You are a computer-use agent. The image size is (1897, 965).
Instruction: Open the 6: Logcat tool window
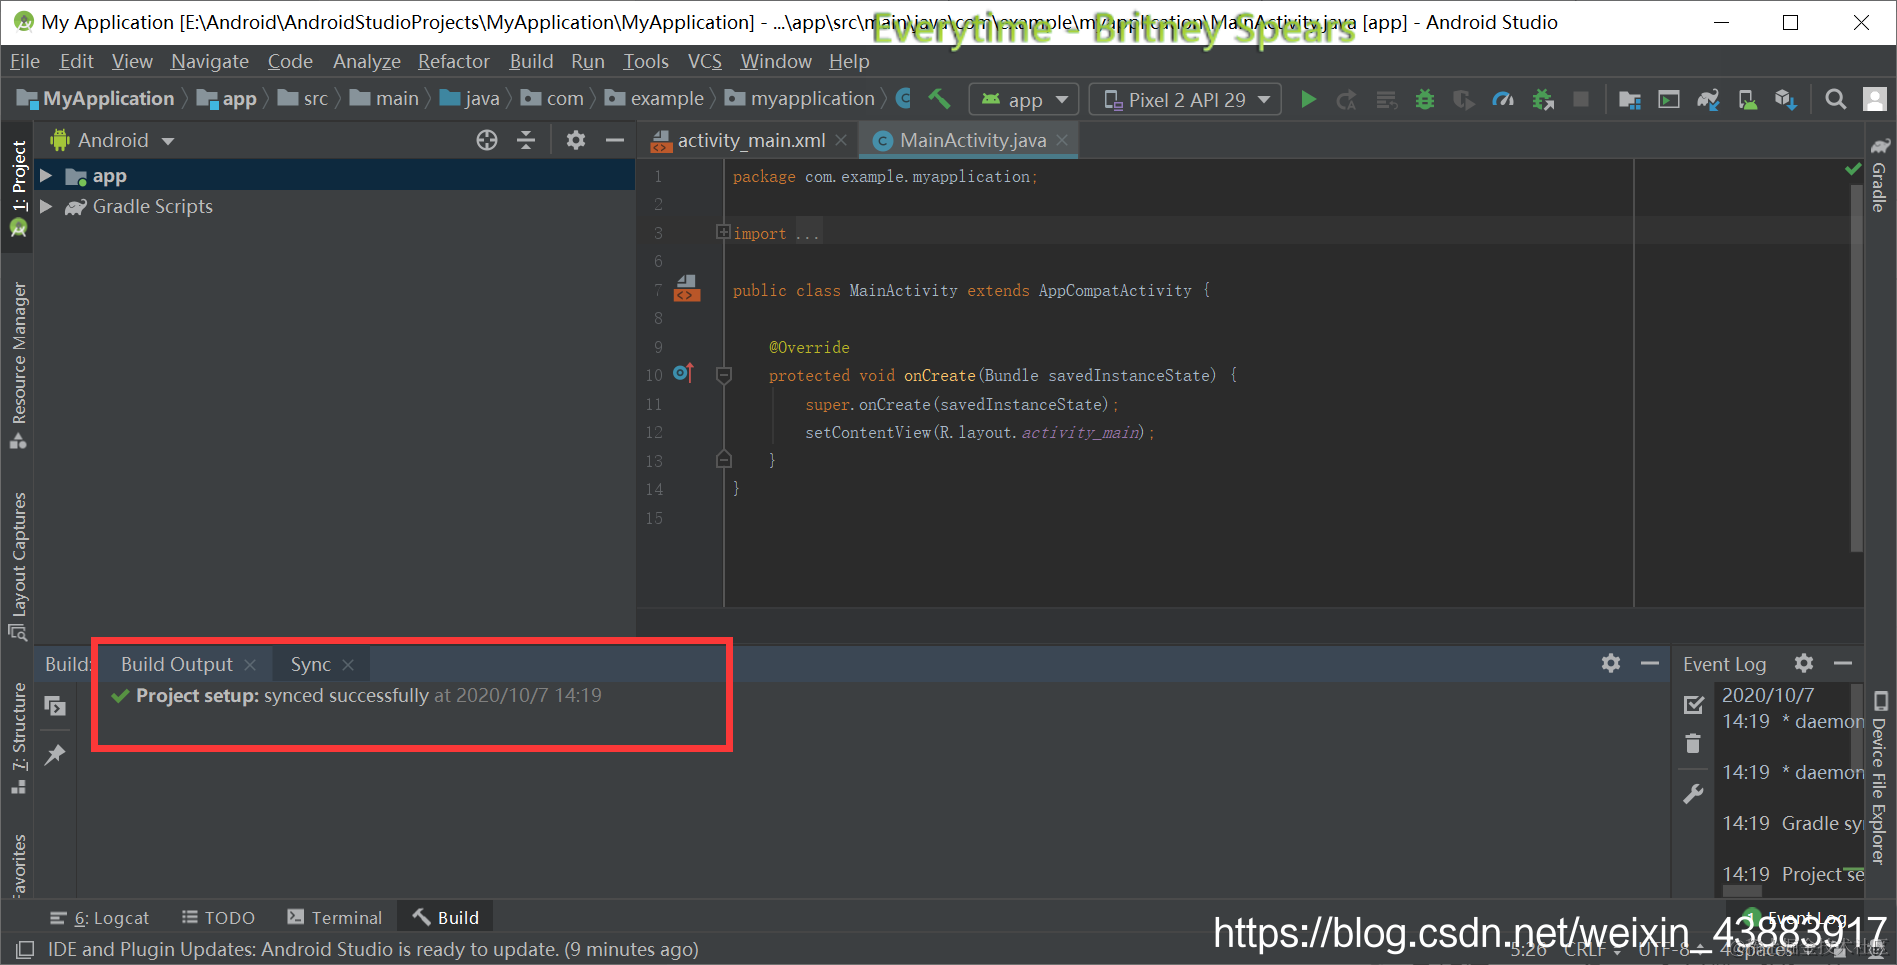click(100, 917)
